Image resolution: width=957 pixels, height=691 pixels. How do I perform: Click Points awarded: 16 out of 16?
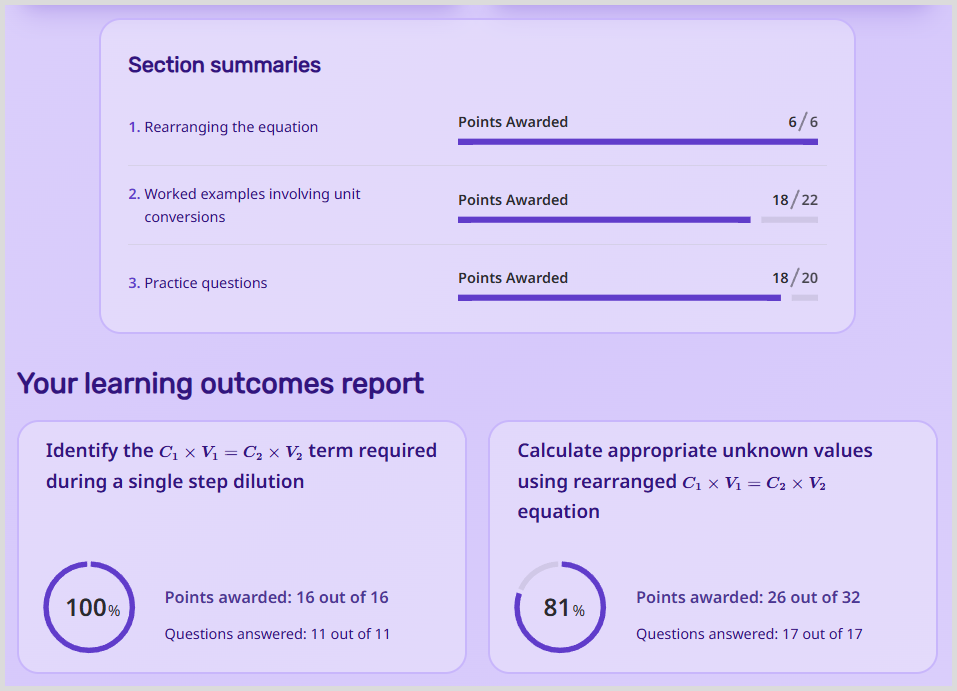[276, 597]
